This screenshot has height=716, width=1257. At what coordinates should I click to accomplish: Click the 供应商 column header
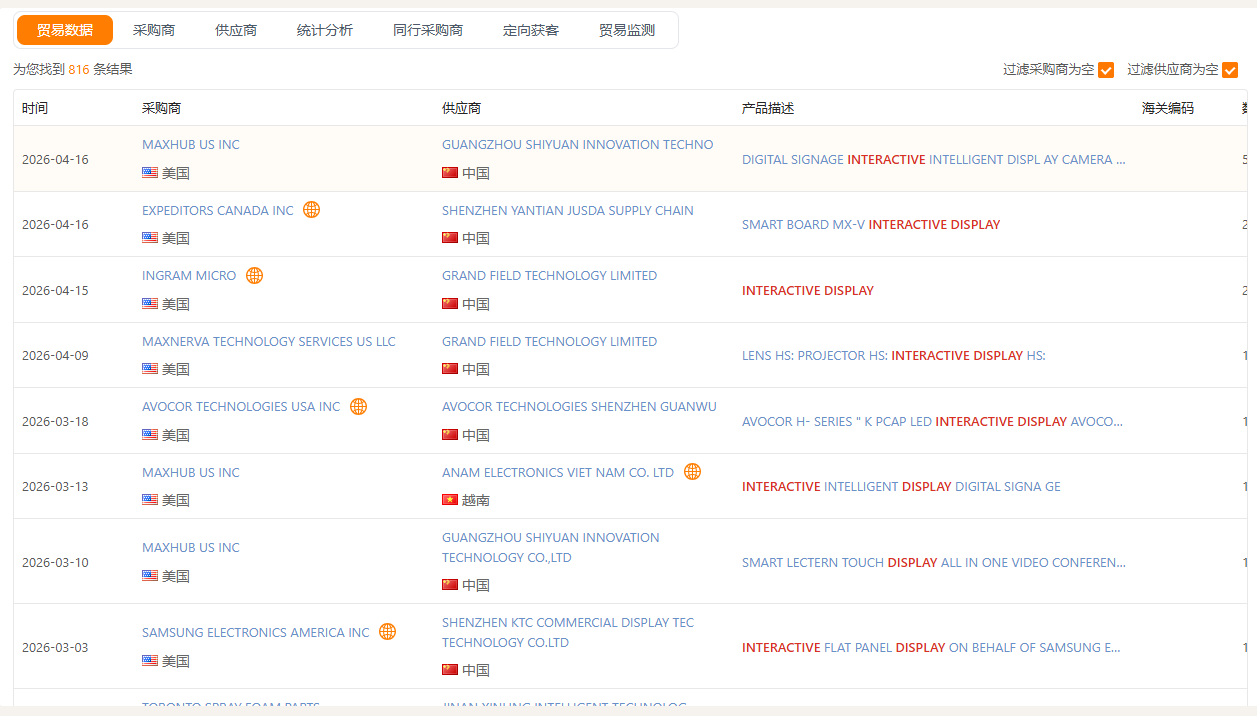(x=461, y=108)
